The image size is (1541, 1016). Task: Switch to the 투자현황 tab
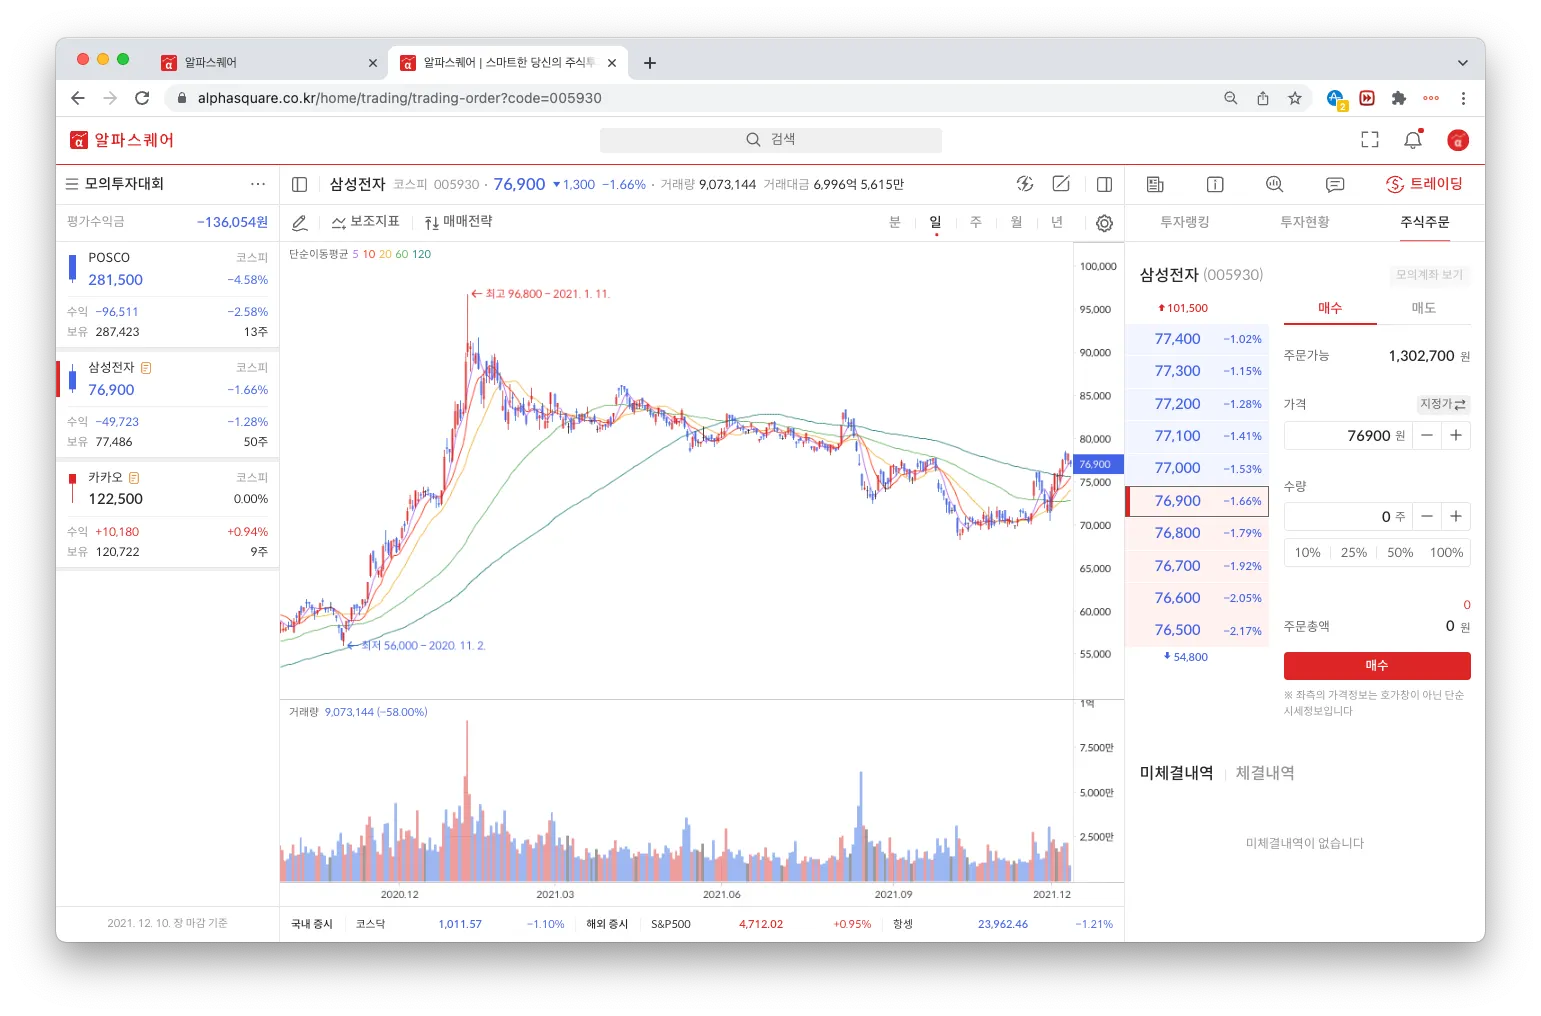point(1305,222)
